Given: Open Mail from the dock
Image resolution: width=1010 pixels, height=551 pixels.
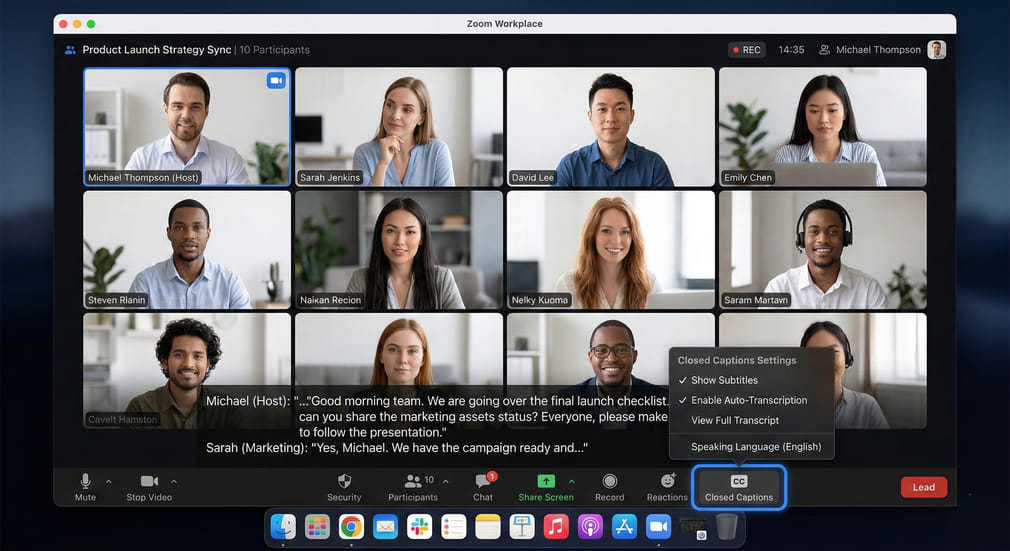Looking at the screenshot, I should (385, 527).
